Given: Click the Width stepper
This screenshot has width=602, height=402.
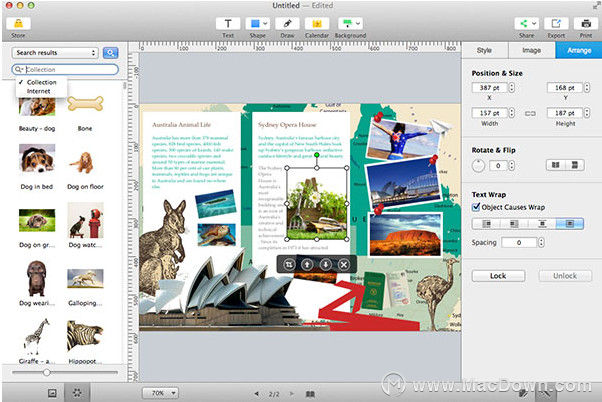Looking at the screenshot, I should click(512, 113).
